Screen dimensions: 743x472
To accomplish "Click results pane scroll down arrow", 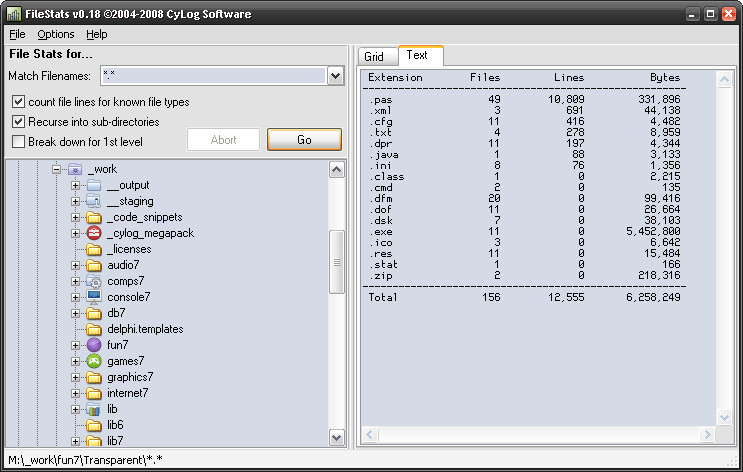I will pyautogui.click(x=724, y=418).
